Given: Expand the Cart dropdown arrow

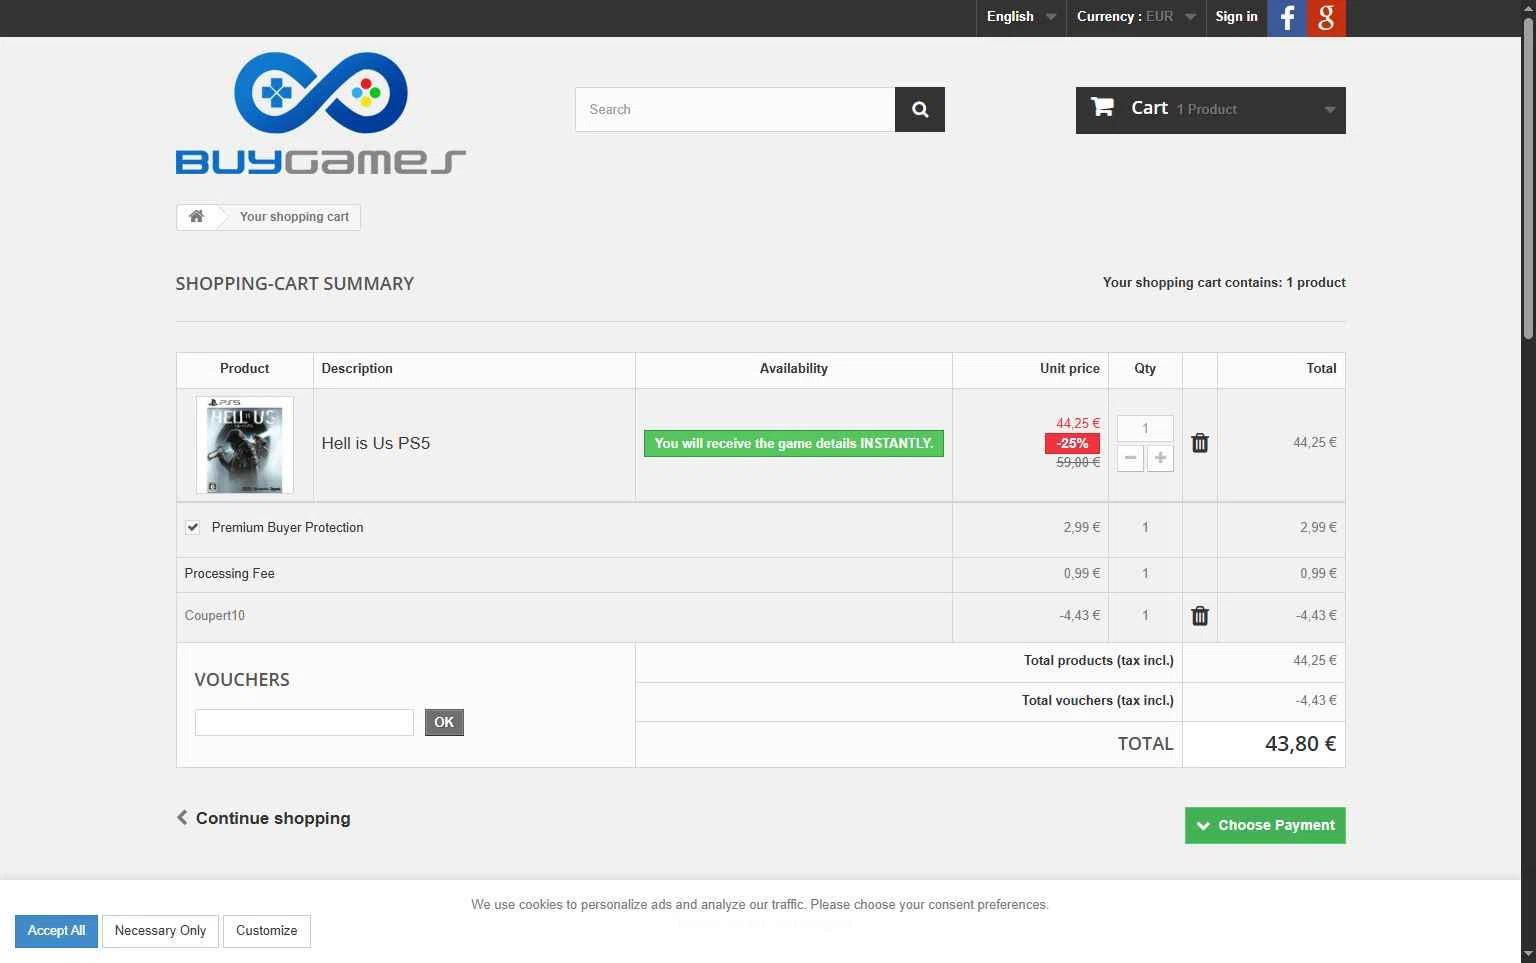Looking at the screenshot, I should 1329,110.
